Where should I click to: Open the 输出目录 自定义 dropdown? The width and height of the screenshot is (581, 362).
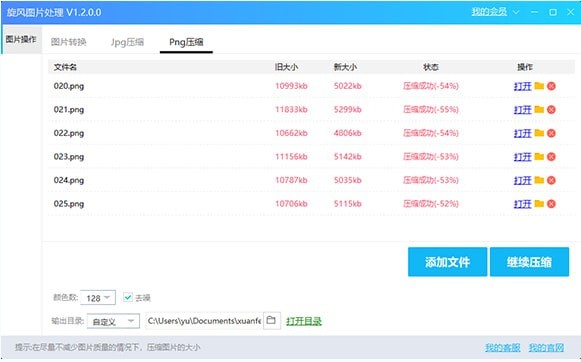click(113, 321)
